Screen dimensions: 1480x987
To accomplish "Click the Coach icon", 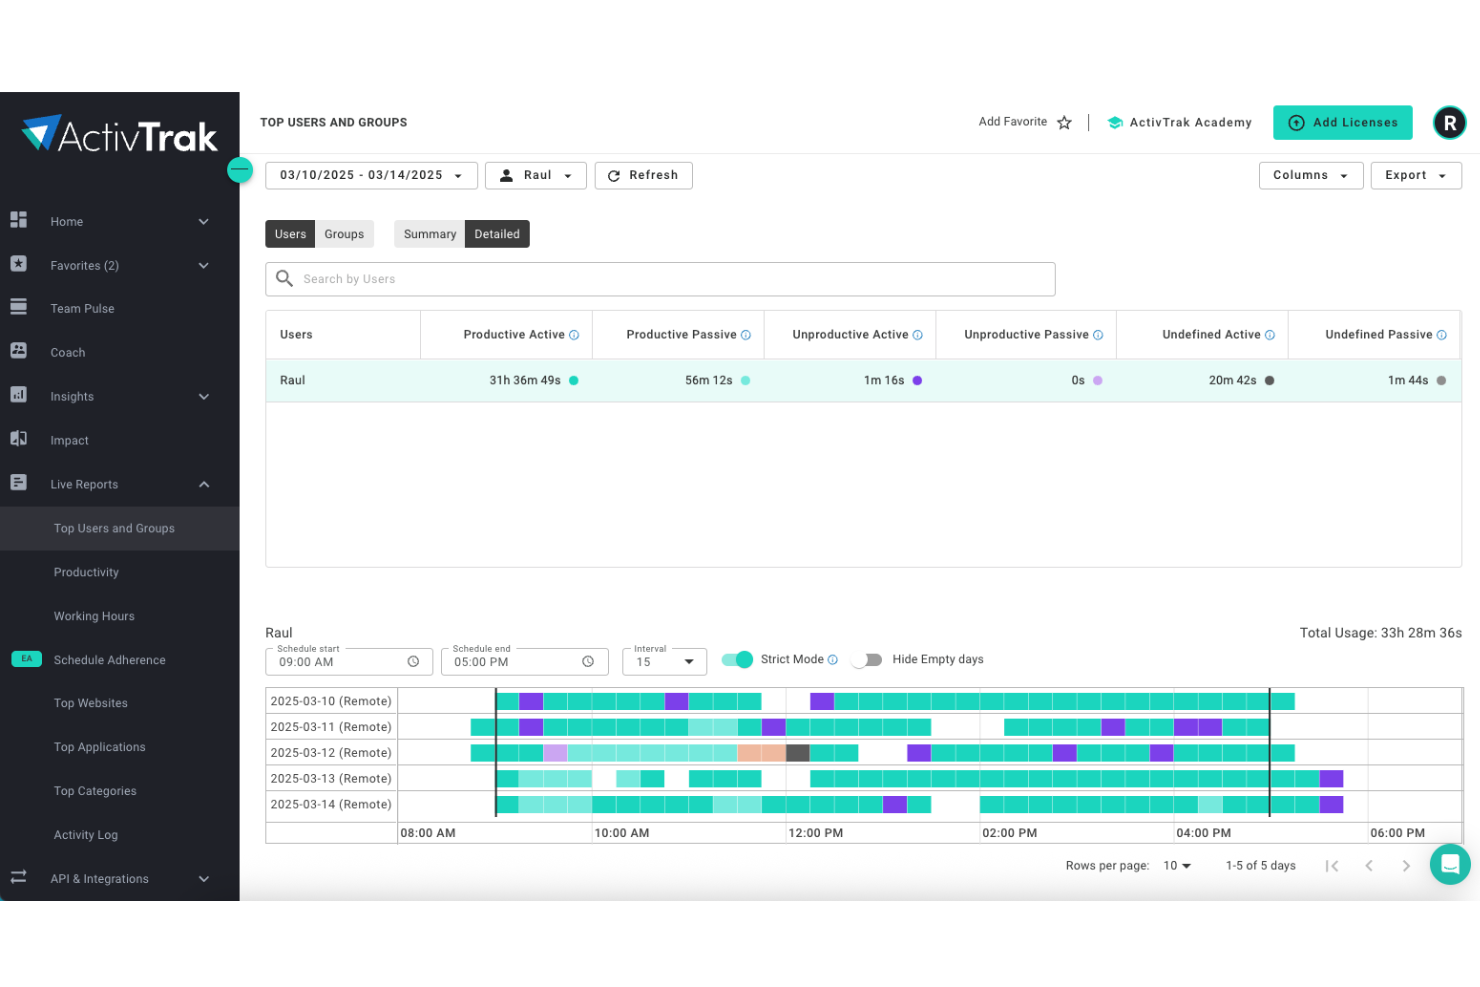I will (18, 351).
